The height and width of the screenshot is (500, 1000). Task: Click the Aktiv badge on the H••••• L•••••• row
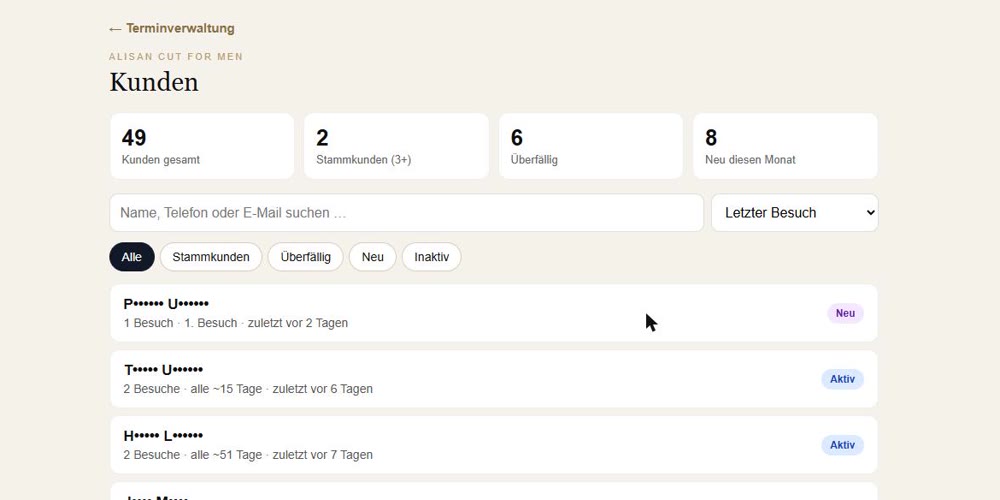(842, 445)
